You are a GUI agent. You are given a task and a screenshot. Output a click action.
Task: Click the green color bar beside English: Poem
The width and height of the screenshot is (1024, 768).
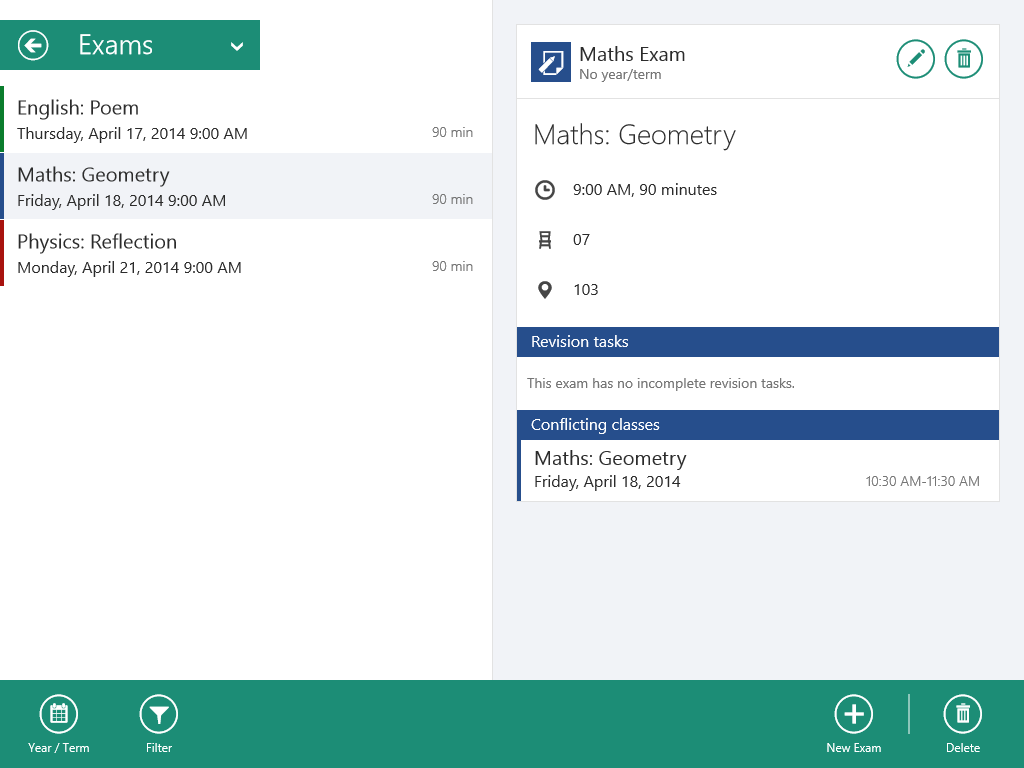[x=2, y=119]
